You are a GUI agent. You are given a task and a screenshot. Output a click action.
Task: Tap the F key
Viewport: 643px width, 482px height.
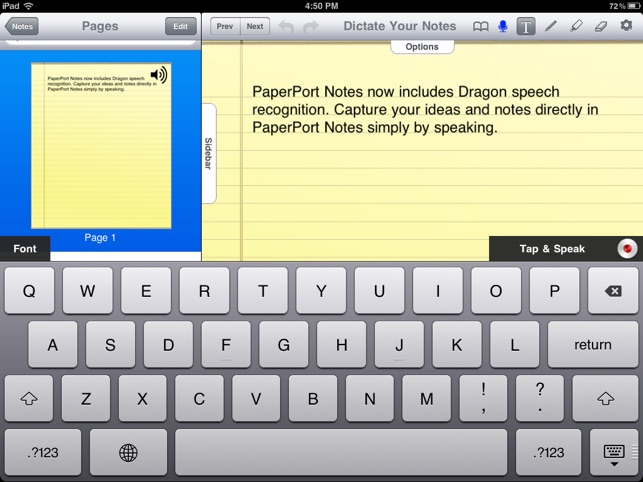point(226,345)
